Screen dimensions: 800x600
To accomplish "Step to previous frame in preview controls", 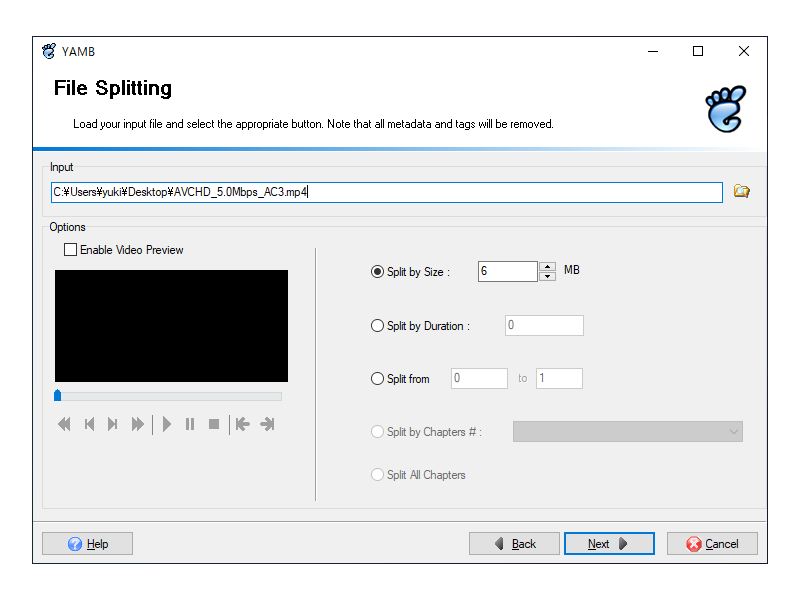I will click(89, 424).
